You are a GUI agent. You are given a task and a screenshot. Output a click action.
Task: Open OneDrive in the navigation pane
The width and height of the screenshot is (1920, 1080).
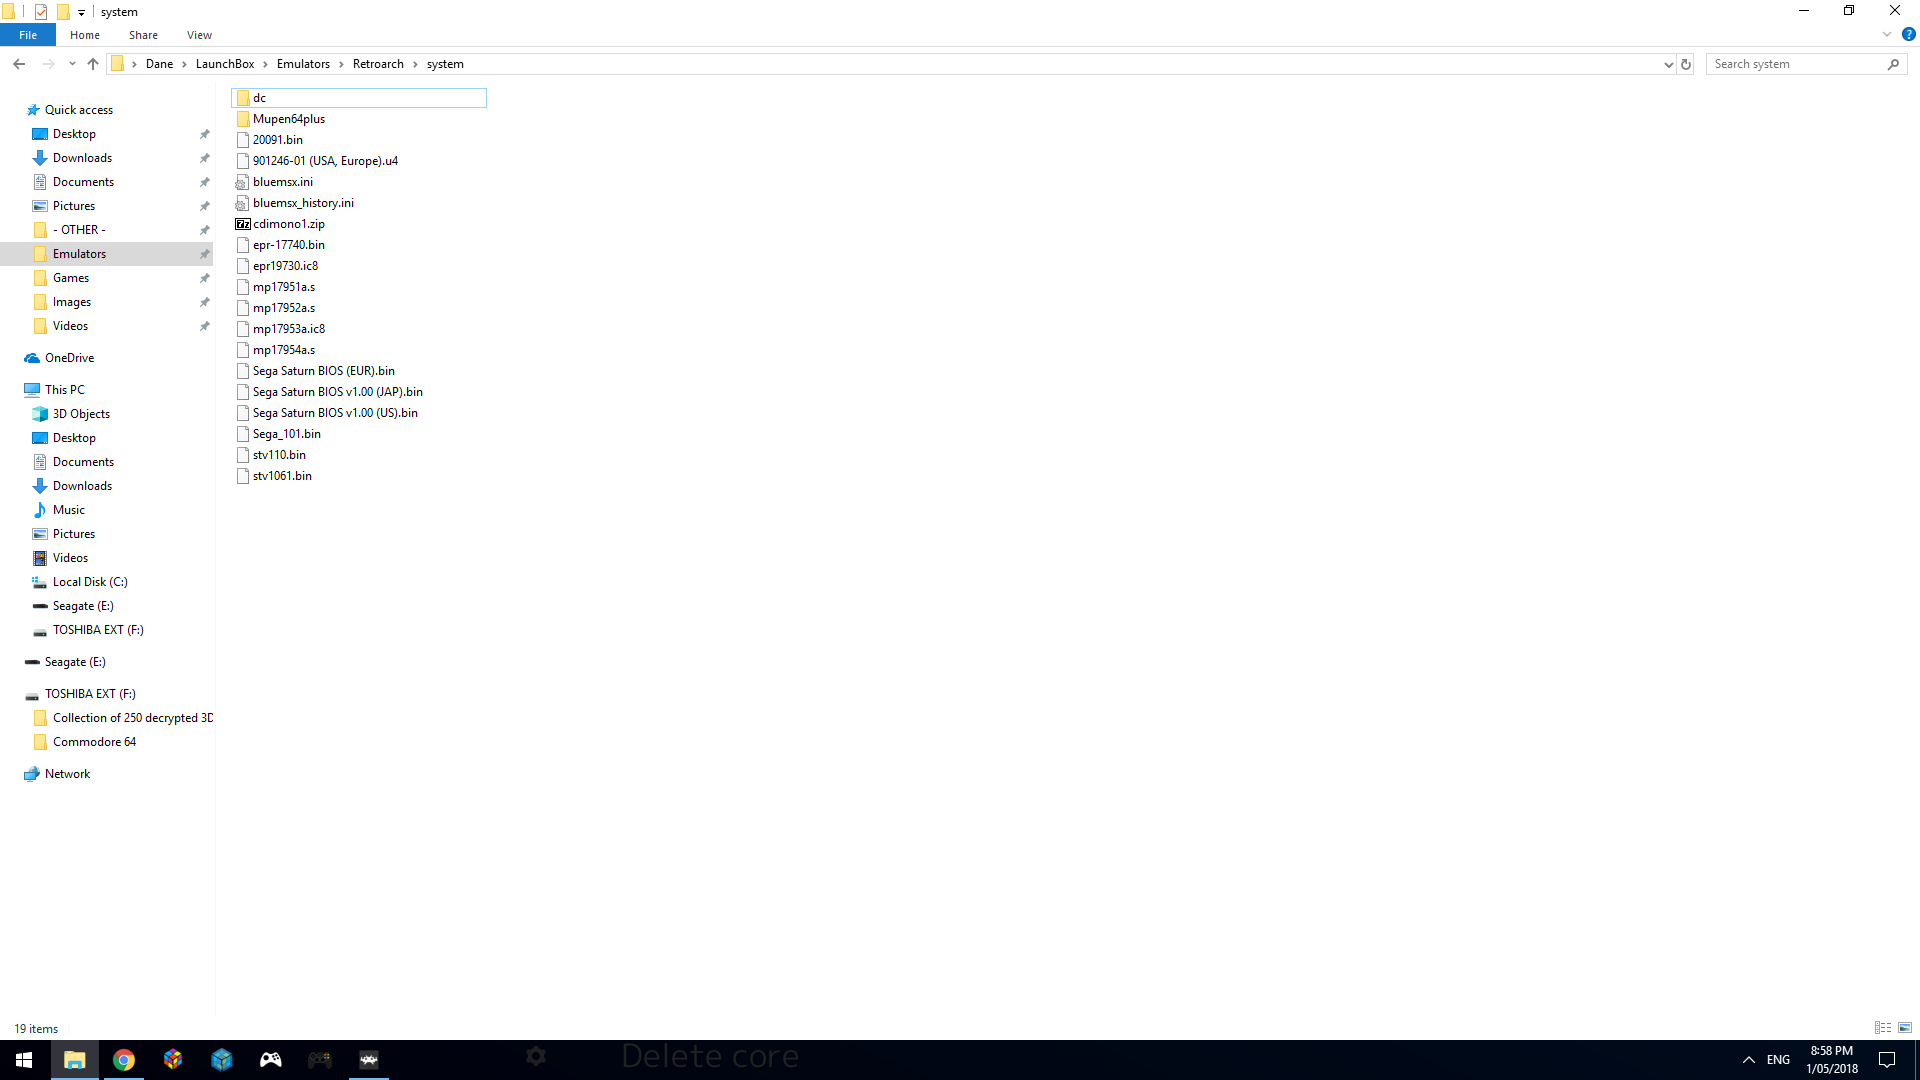tap(69, 358)
